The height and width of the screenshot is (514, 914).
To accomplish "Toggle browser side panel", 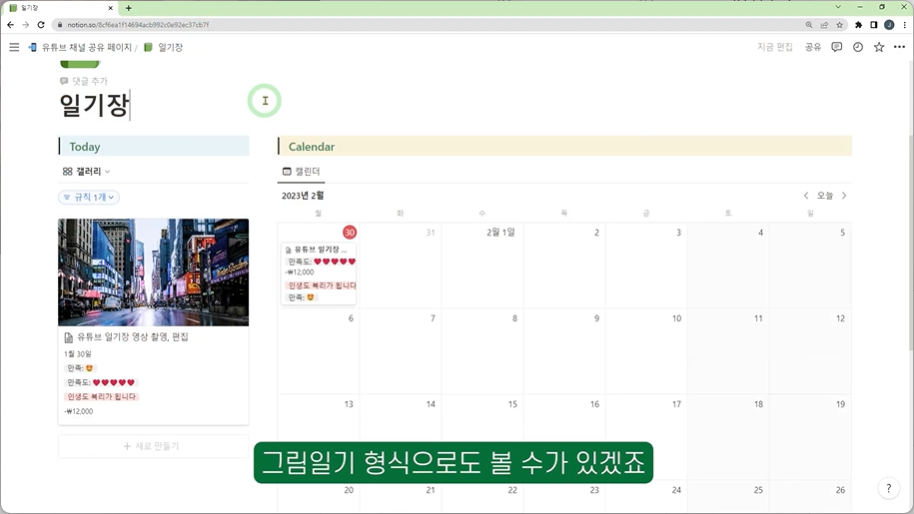I will (873, 24).
